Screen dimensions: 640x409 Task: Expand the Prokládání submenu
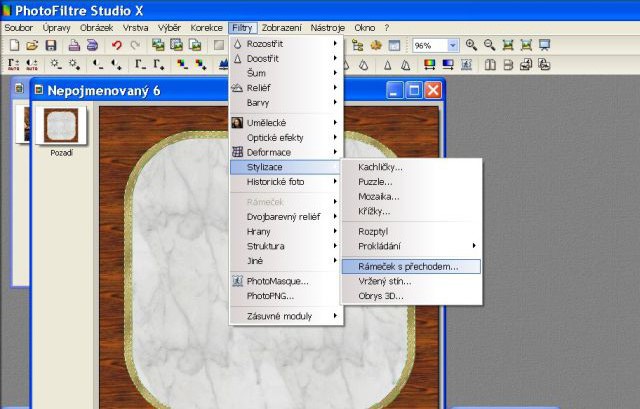coord(411,246)
